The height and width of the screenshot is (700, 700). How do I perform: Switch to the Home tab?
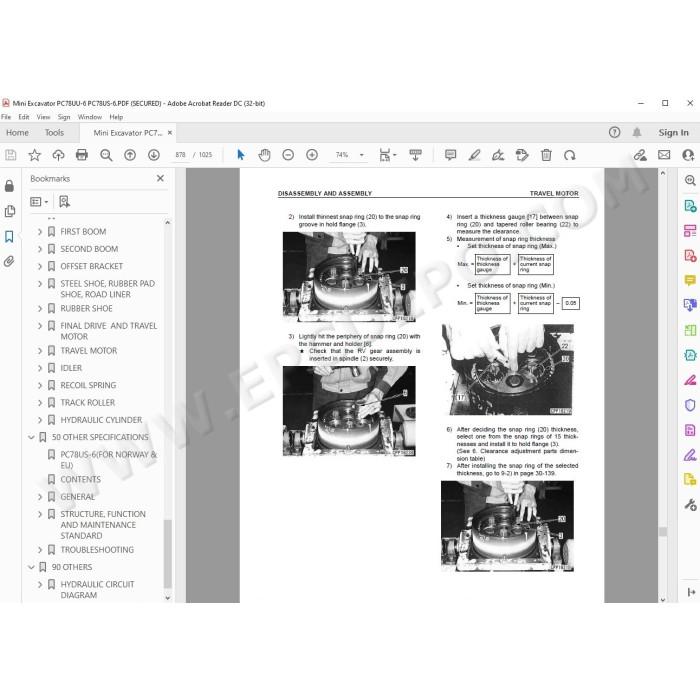(17, 133)
